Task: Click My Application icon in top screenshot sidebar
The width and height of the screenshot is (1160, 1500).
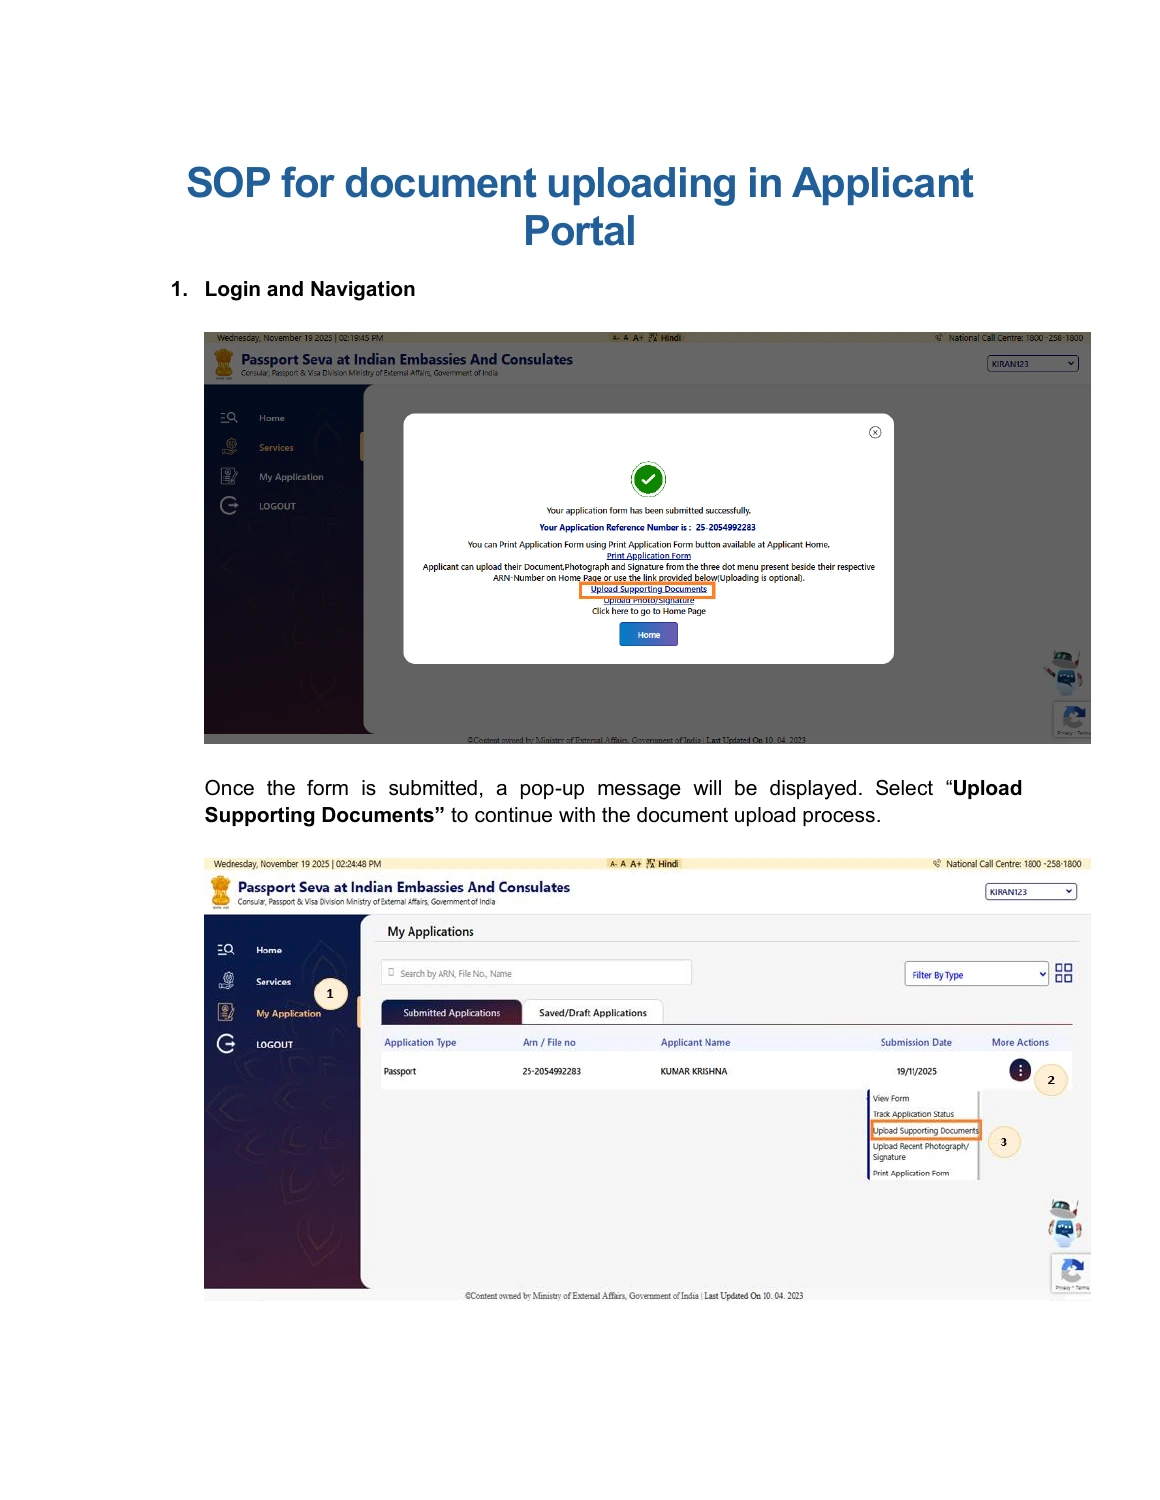Action: pos(229,476)
